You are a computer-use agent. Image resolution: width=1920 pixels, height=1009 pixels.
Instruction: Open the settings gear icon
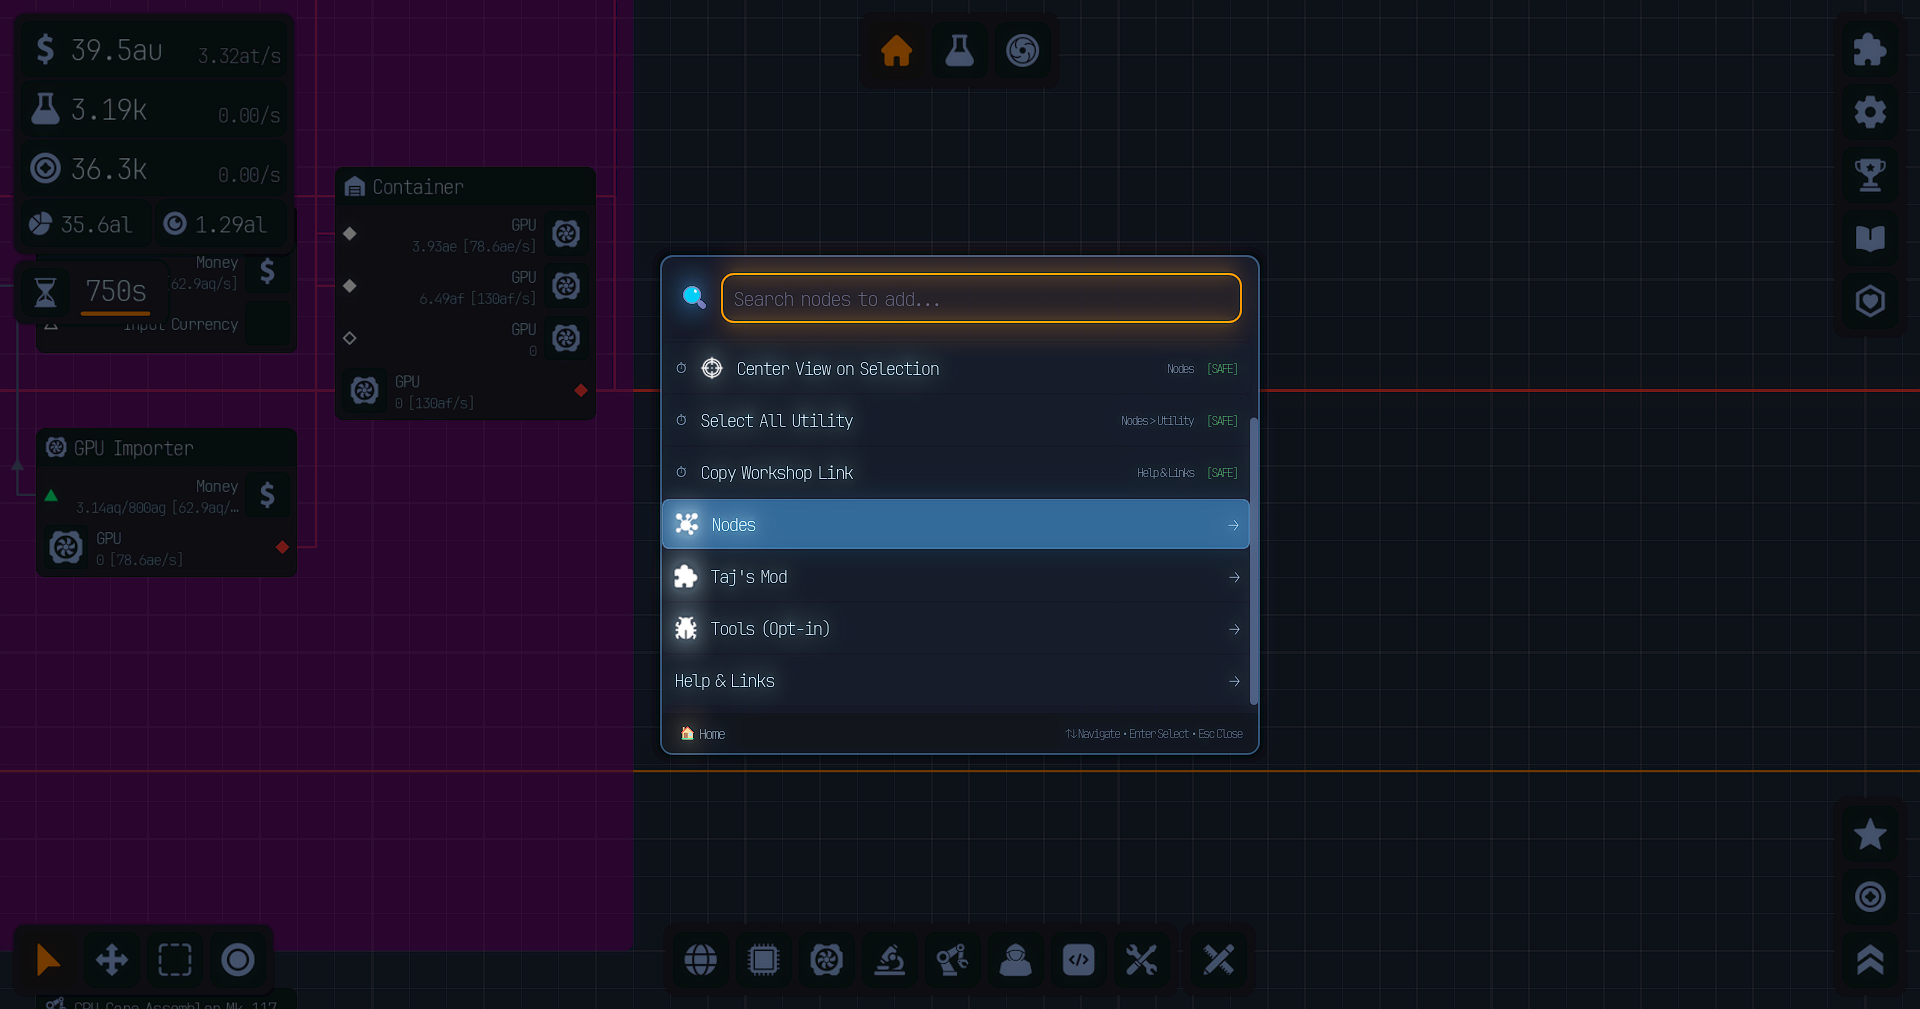coord(1869,112)
